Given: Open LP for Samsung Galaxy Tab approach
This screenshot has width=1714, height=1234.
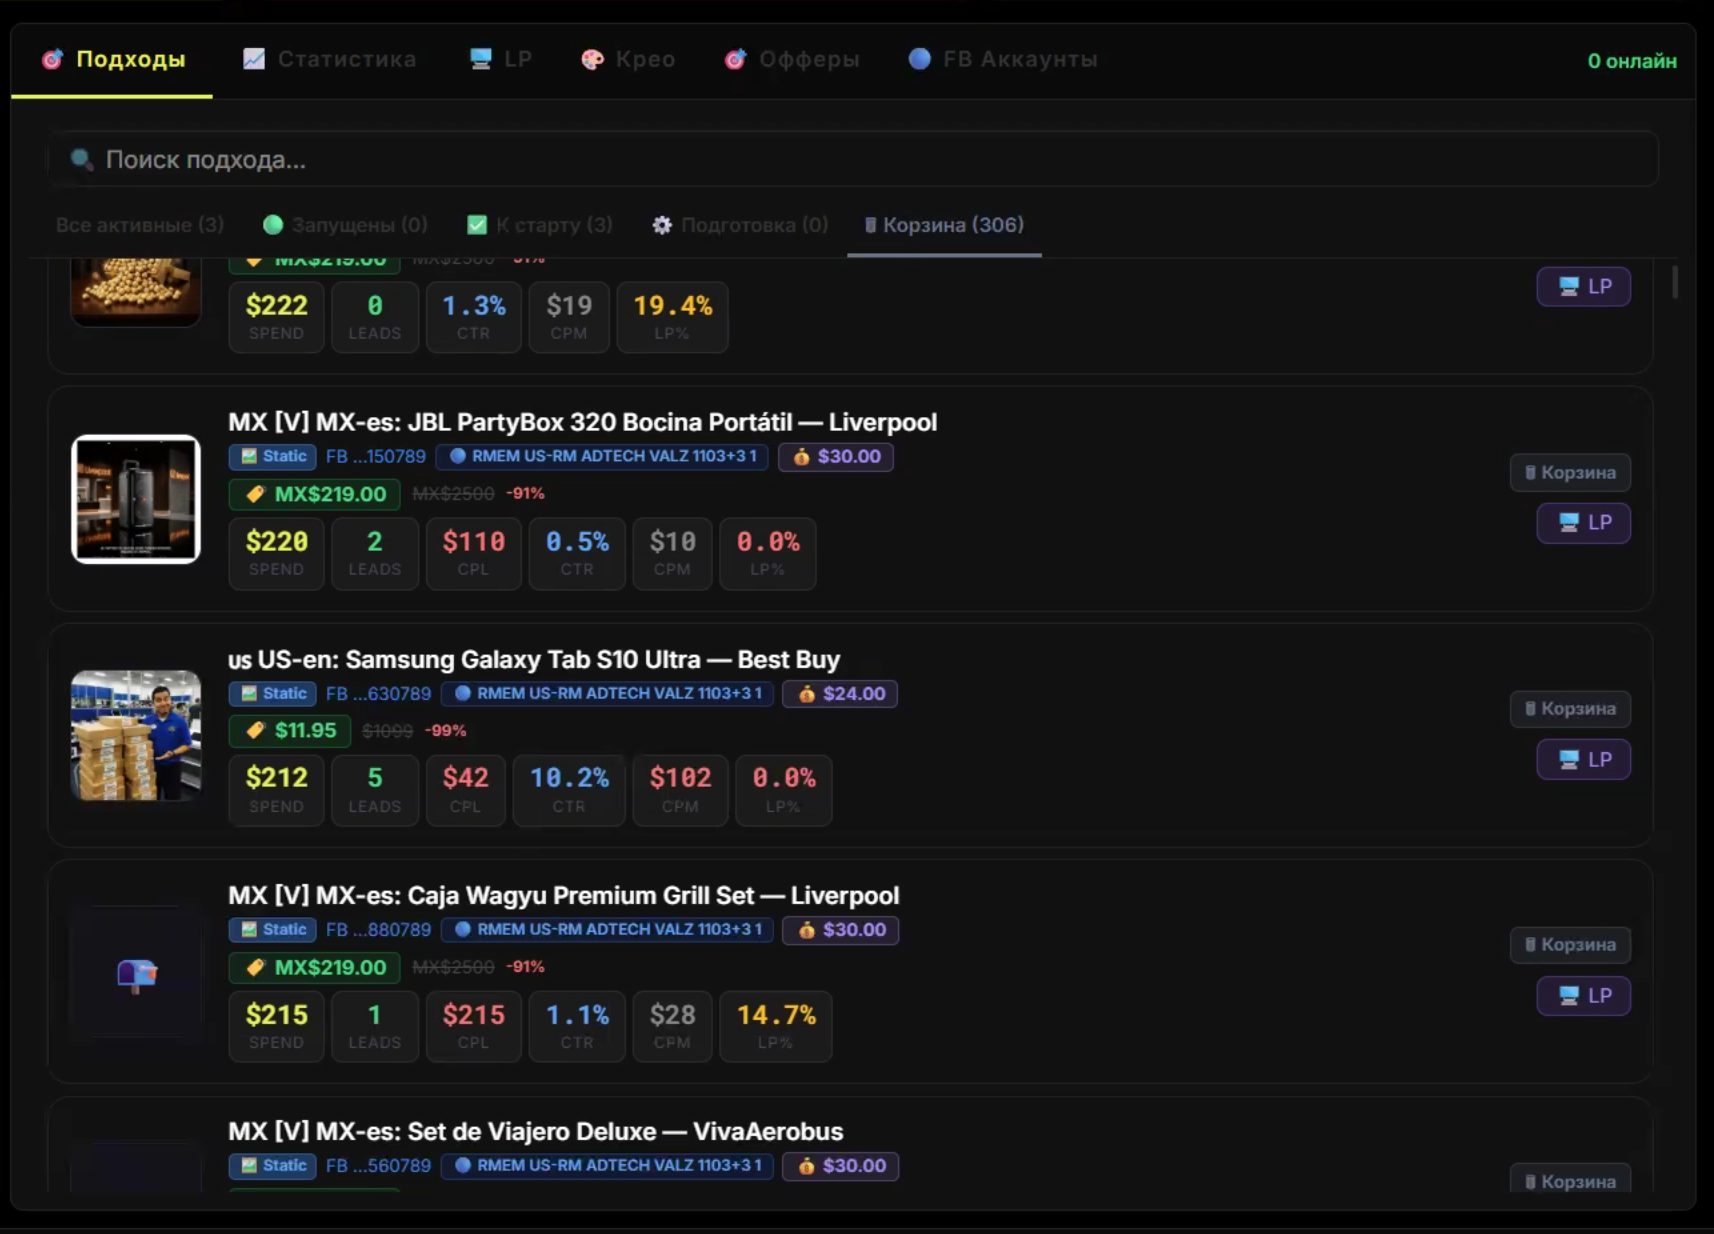Looking at the screenshot, I should click(x=1584, y=759).
